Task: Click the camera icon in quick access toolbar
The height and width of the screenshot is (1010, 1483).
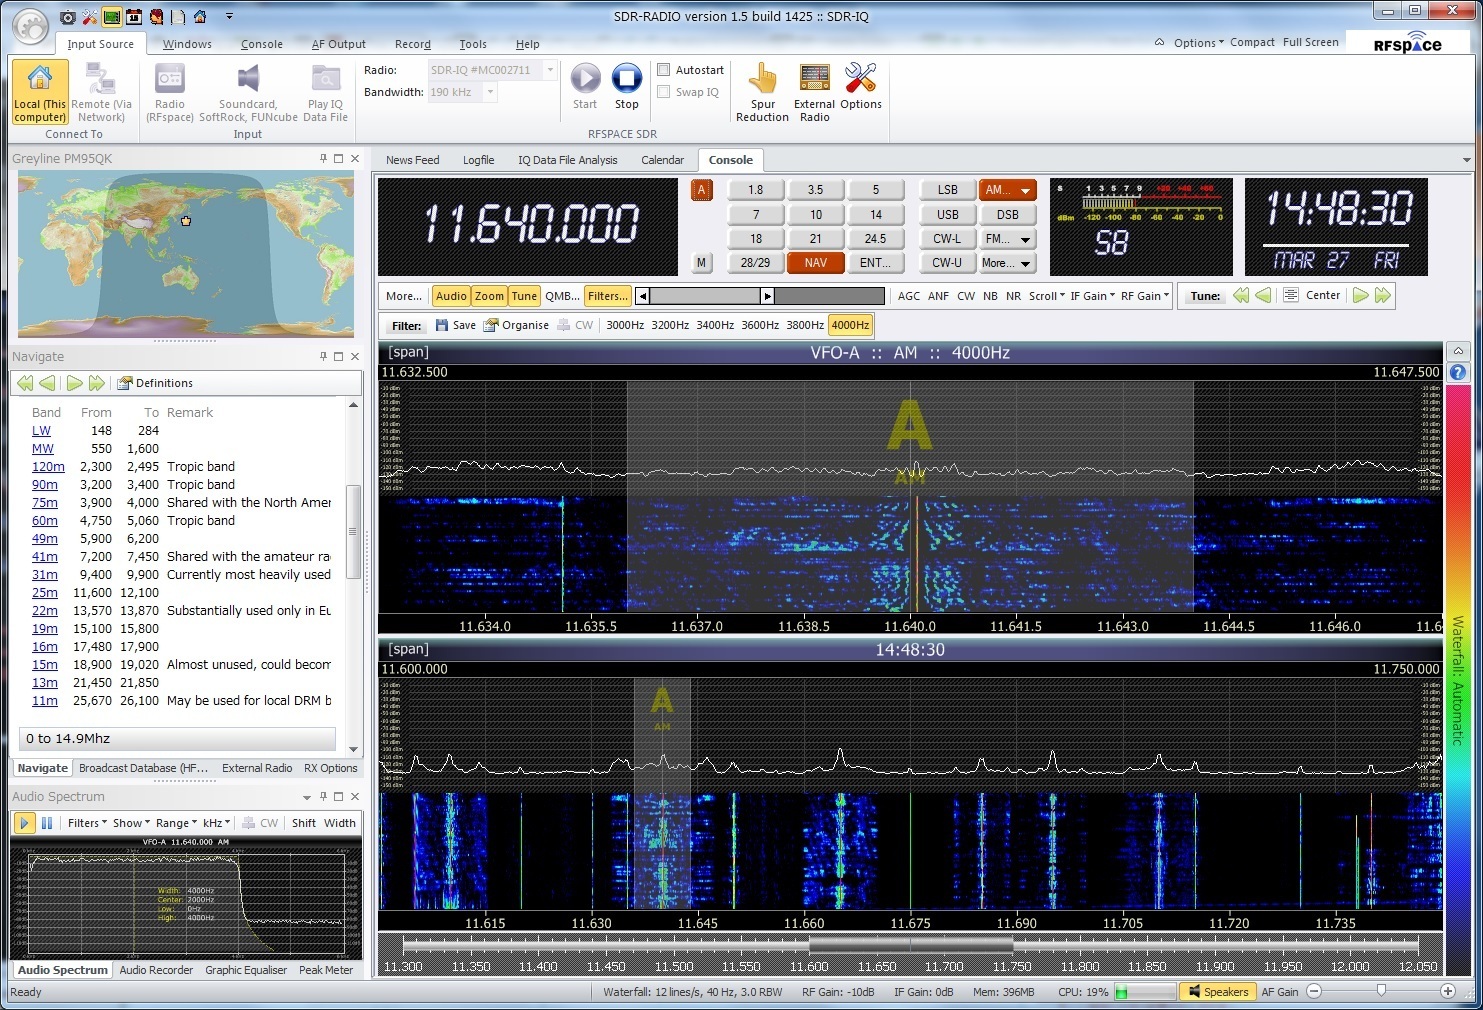Action: 67,16
